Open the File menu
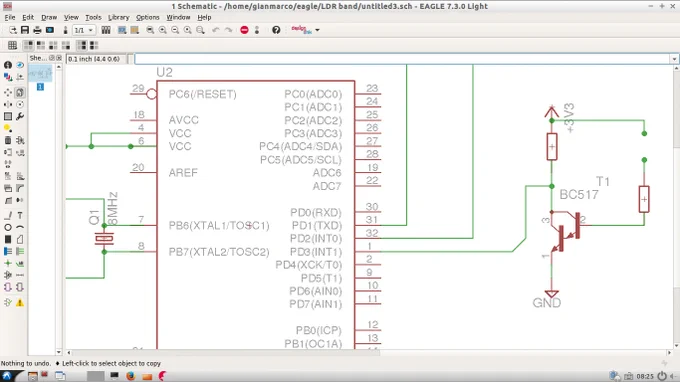This screenshot has width=680, height=382. 10,17
